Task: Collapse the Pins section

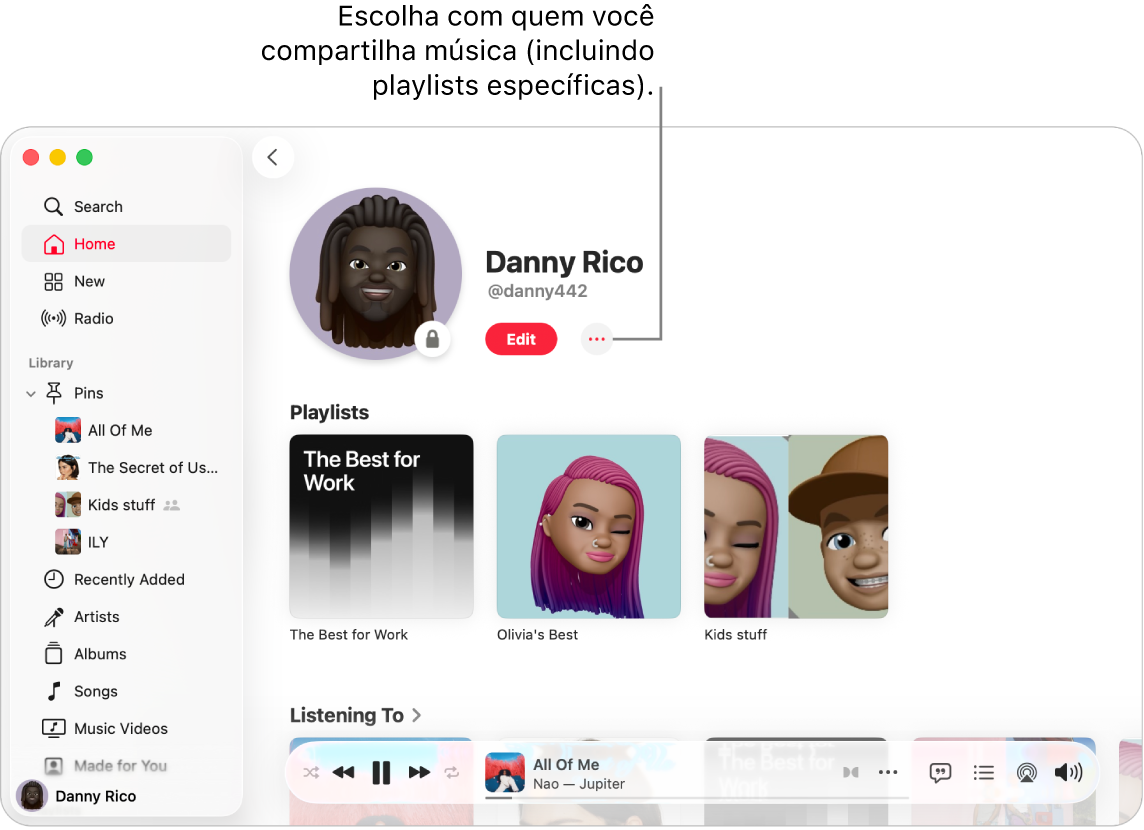Action: pyautogui.click(x=30, y=393)
